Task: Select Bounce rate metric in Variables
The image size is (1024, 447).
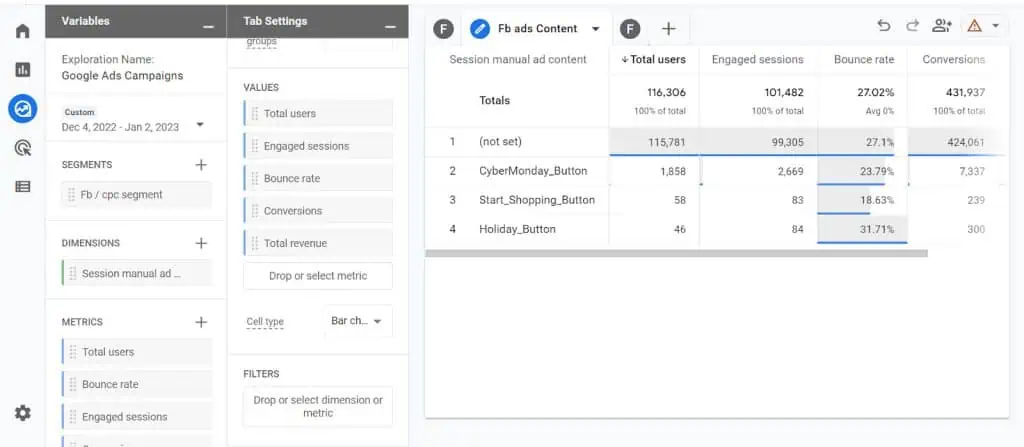Action: [x=136, y=384]
